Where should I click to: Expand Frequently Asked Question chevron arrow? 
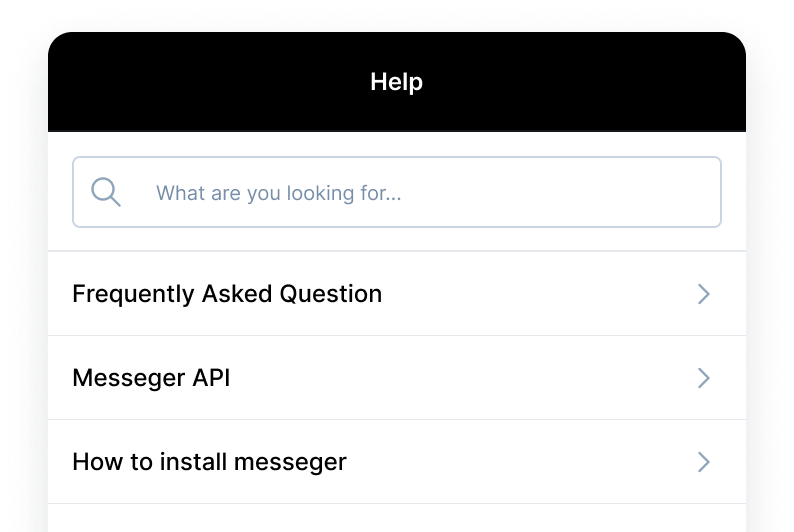coord(704,294)
